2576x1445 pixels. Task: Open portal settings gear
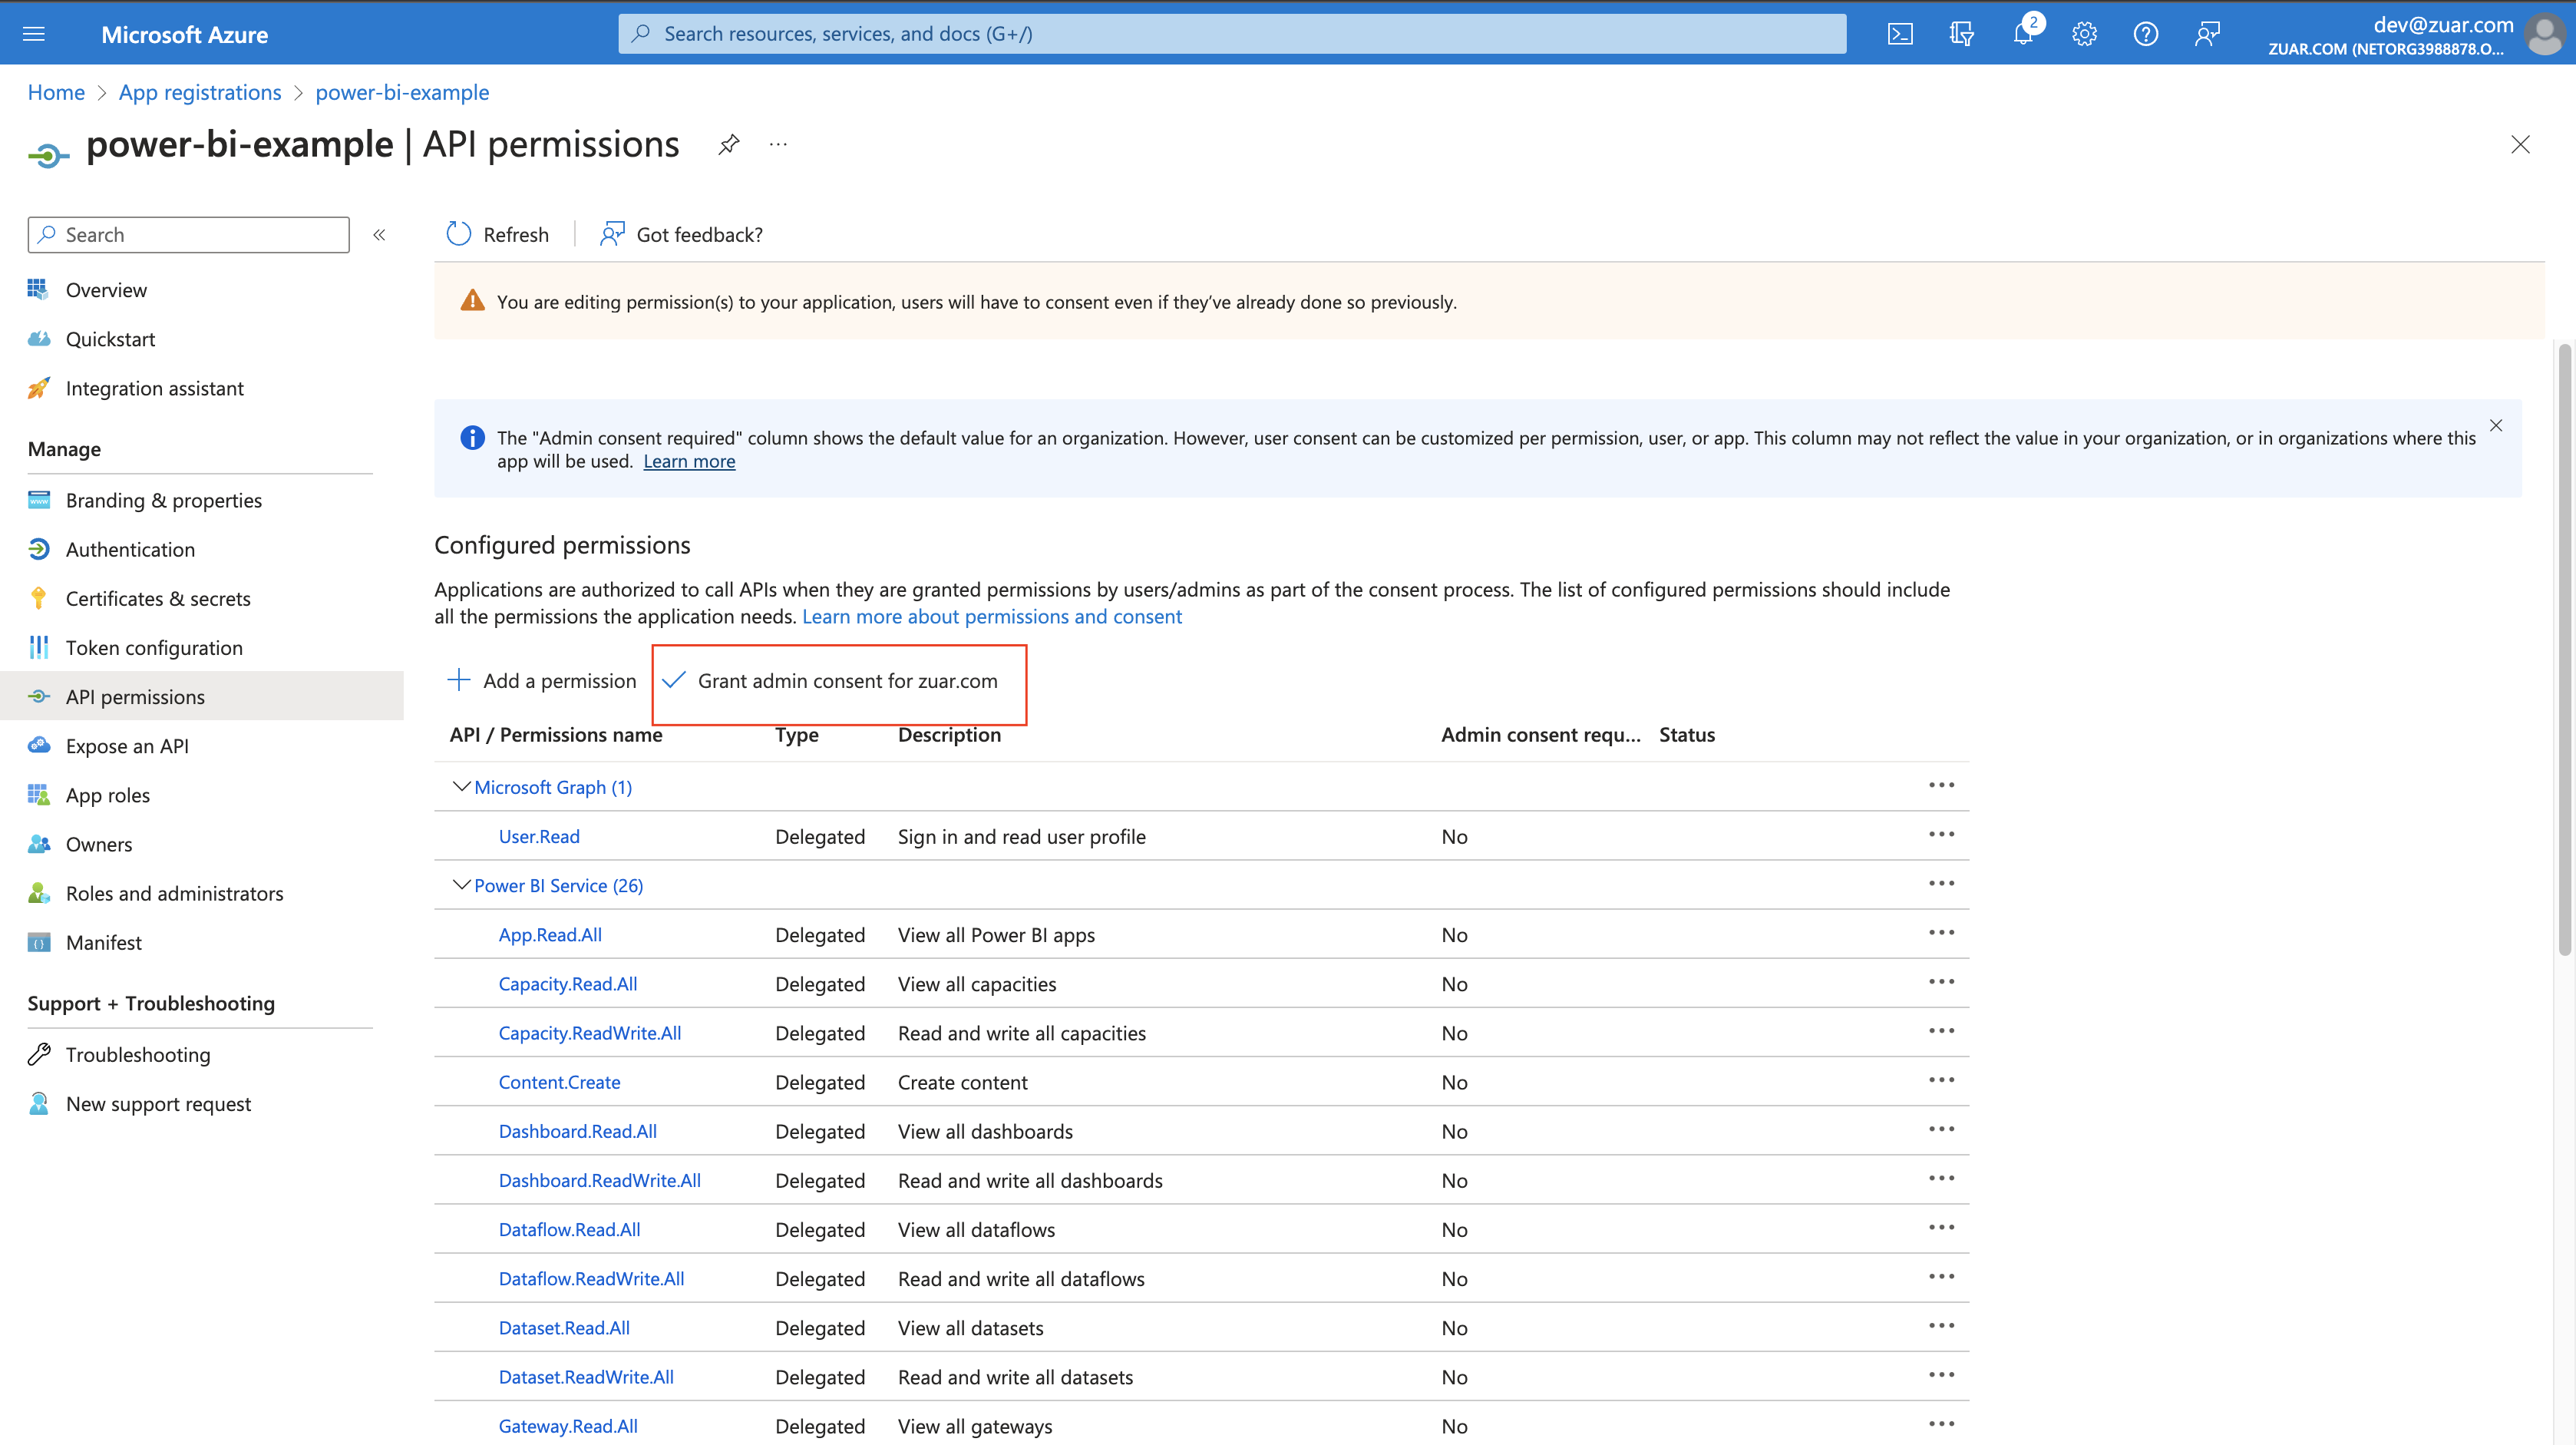pyautogui.click(x=2084, y=34)
